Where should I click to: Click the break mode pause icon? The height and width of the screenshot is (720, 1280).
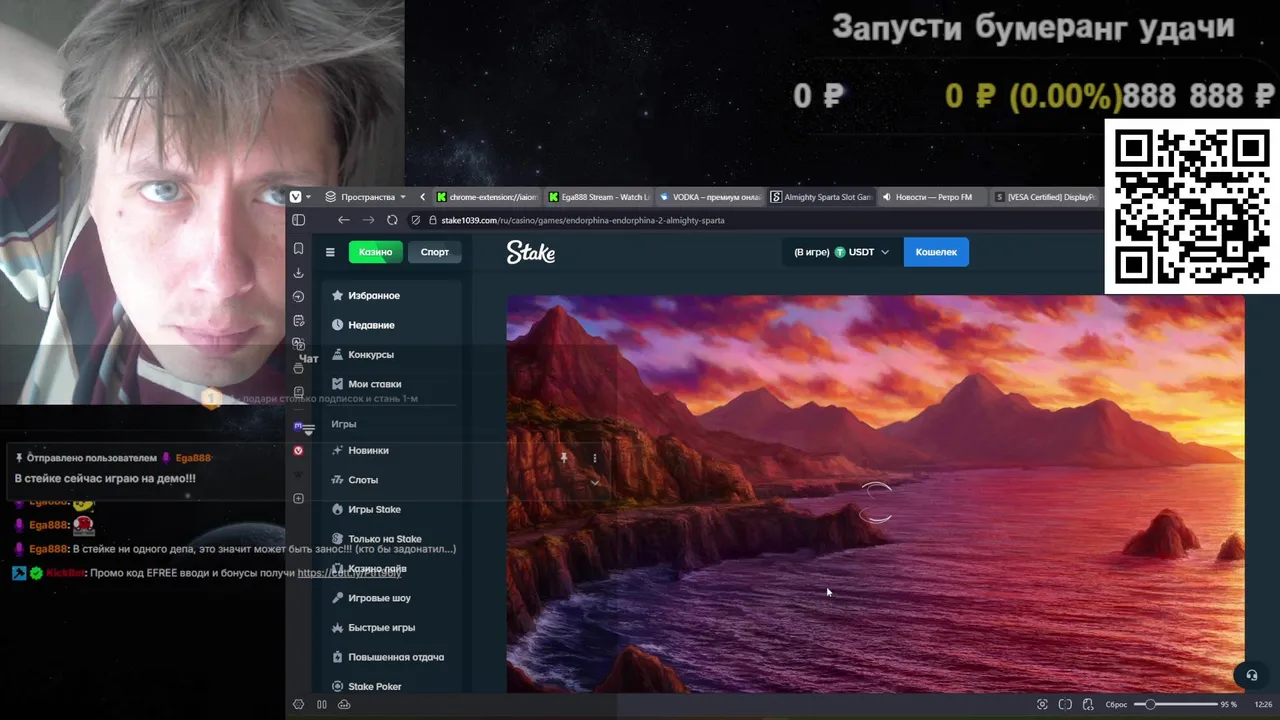pos(322,704)
